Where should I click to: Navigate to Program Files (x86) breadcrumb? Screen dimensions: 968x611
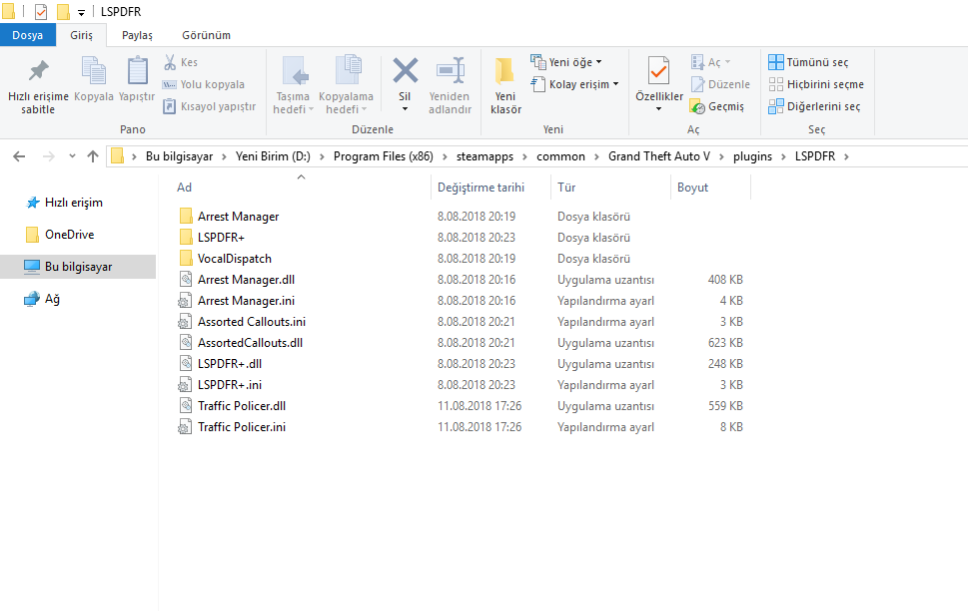(x=383, y=157)
